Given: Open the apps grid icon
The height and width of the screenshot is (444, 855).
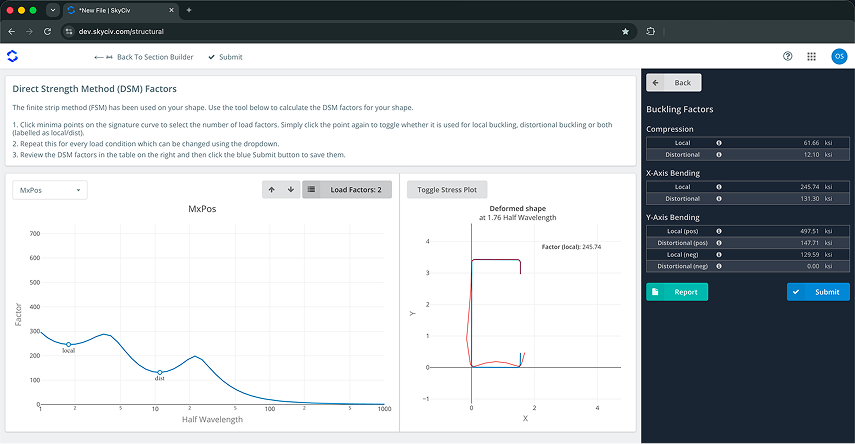Looking at the screenshot, I should point(811,56).
